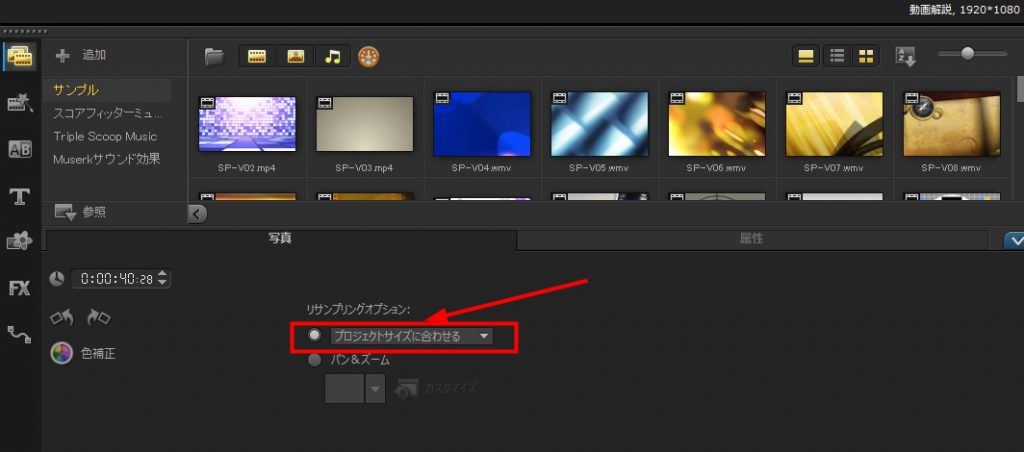Adjust the thumbnail size slider
1024x452 pixels.
click(x=967, y=54)
